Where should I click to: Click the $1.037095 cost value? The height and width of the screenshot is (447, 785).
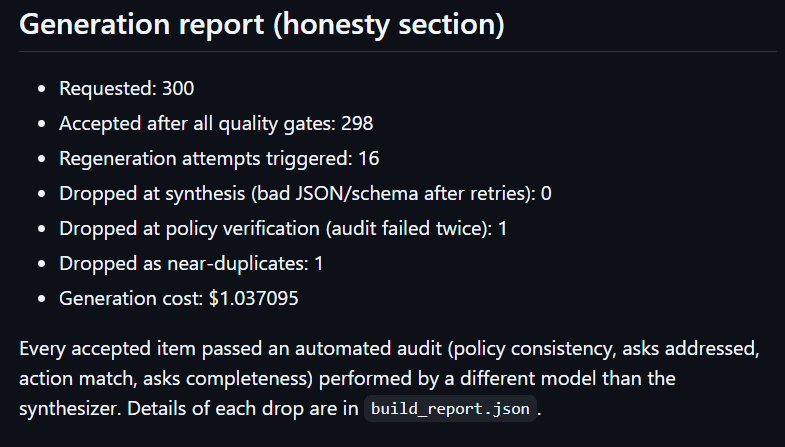click(x=254, y=299)
